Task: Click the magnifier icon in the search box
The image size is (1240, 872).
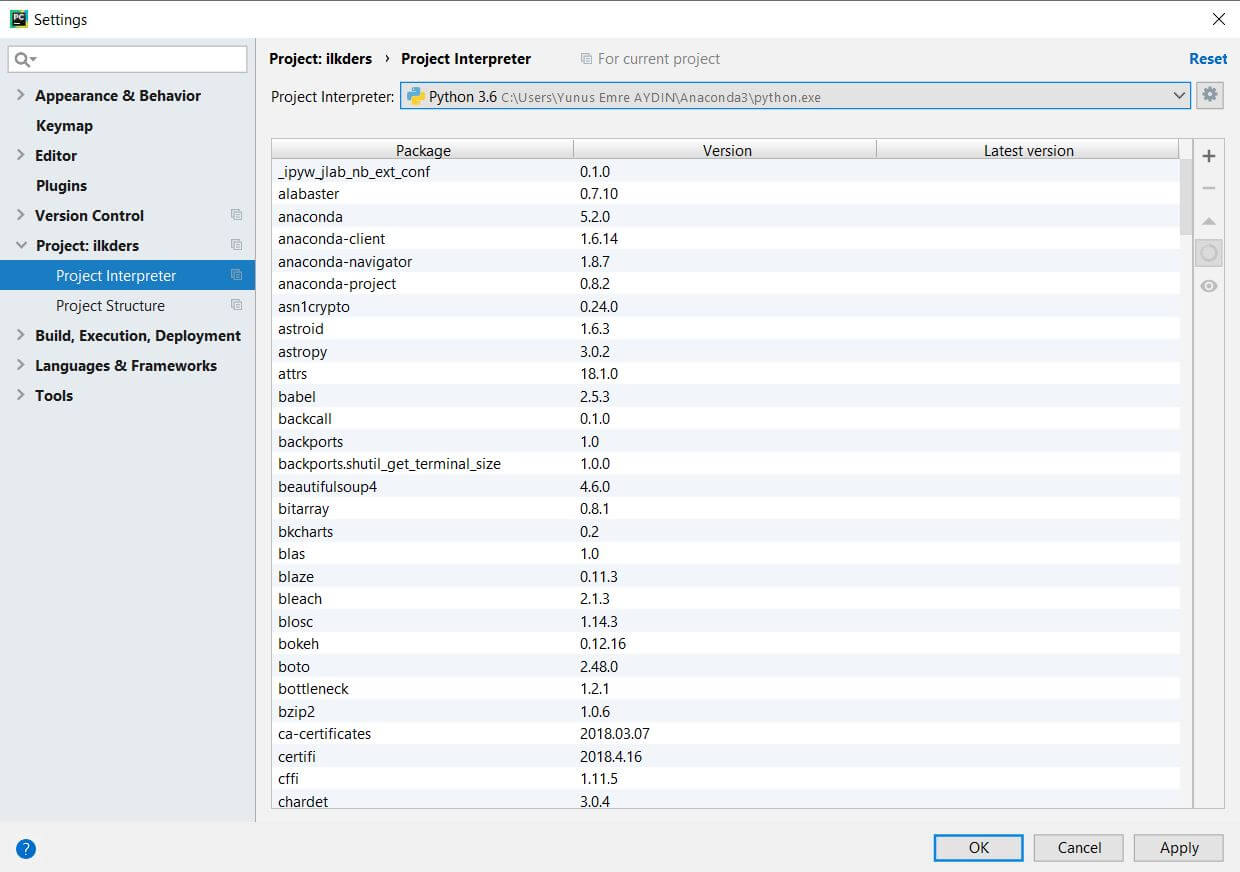Action: [24, 60]
